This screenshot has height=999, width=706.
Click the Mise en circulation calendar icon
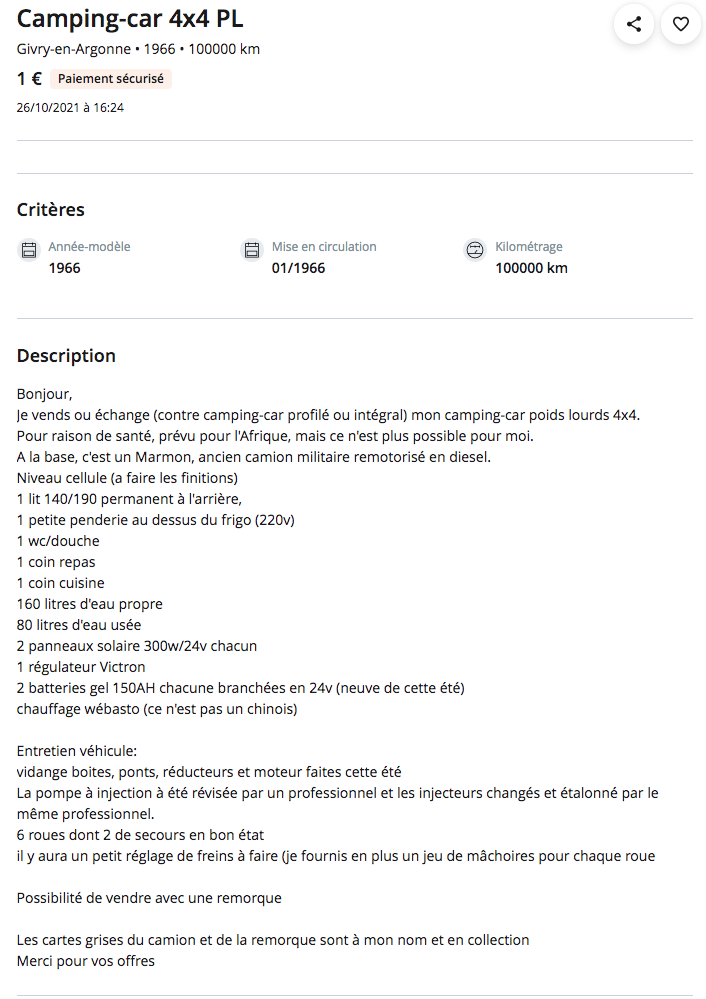click(252, 250)
